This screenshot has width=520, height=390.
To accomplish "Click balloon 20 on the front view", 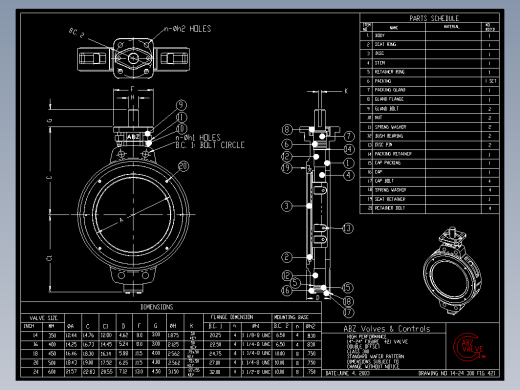I will click(183, 166).
